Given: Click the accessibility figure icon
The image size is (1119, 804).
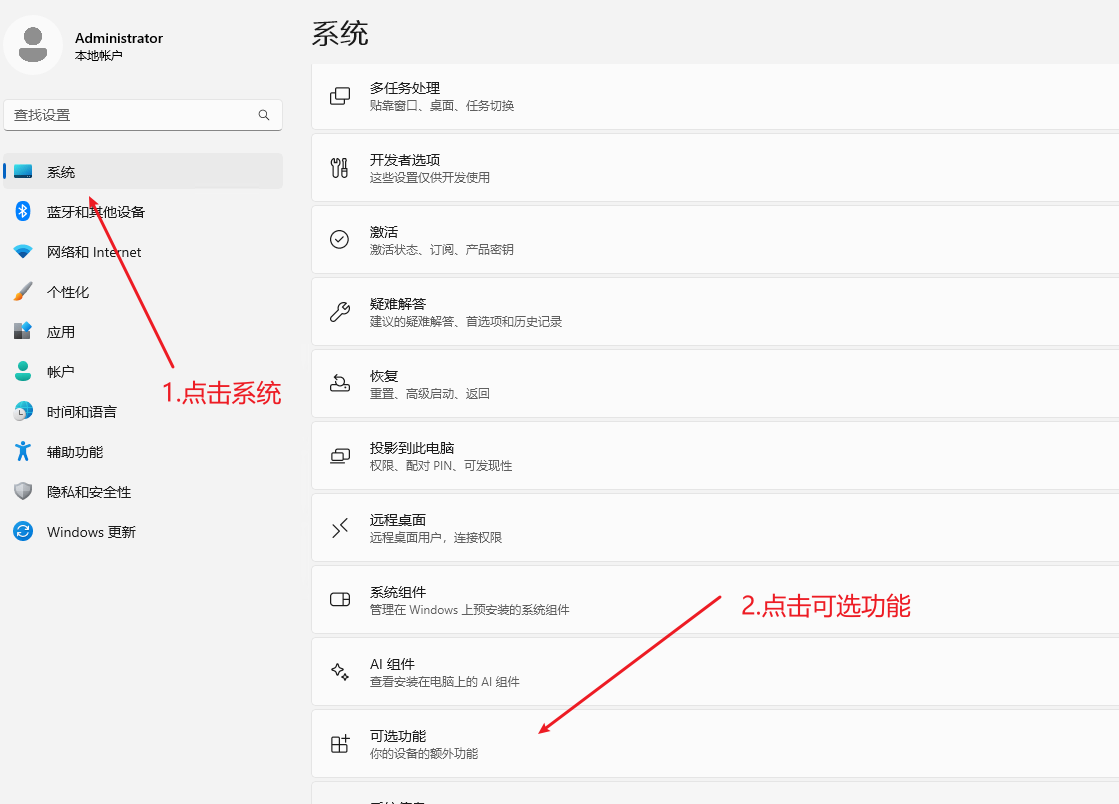Looking at the screenshot, I should [x=23, y=452].
